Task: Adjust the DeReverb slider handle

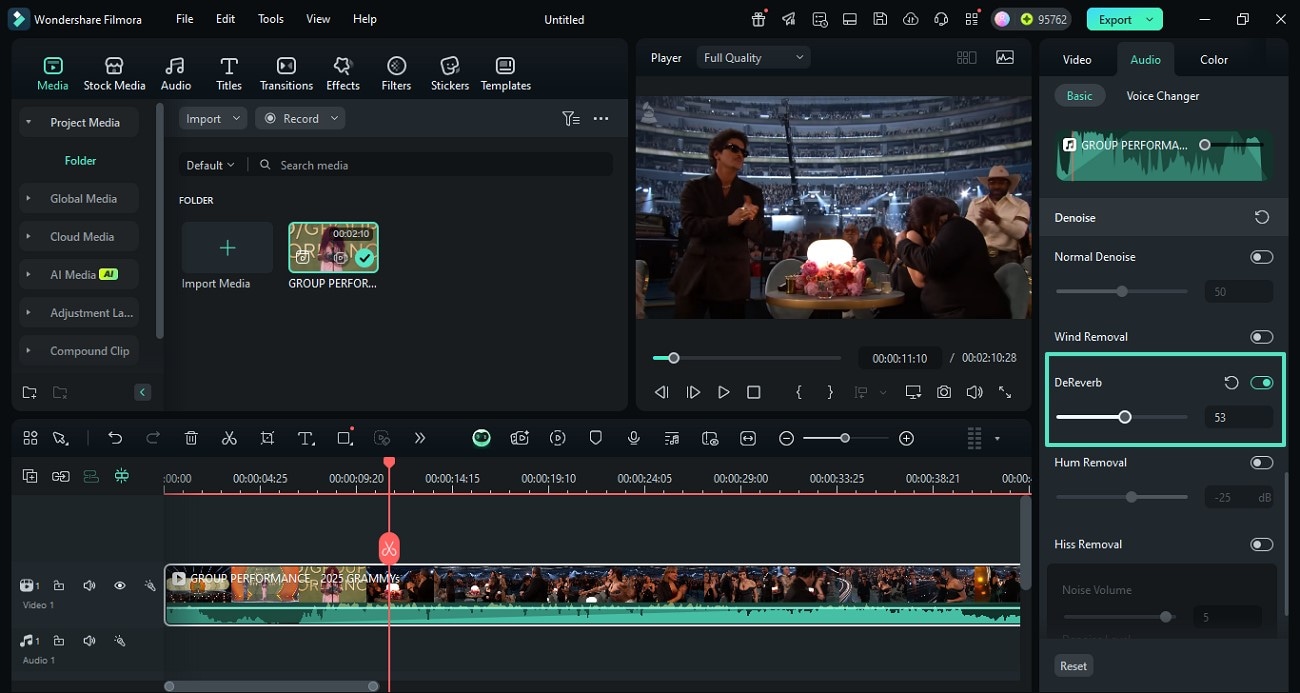Action: tap(1125, 417)
